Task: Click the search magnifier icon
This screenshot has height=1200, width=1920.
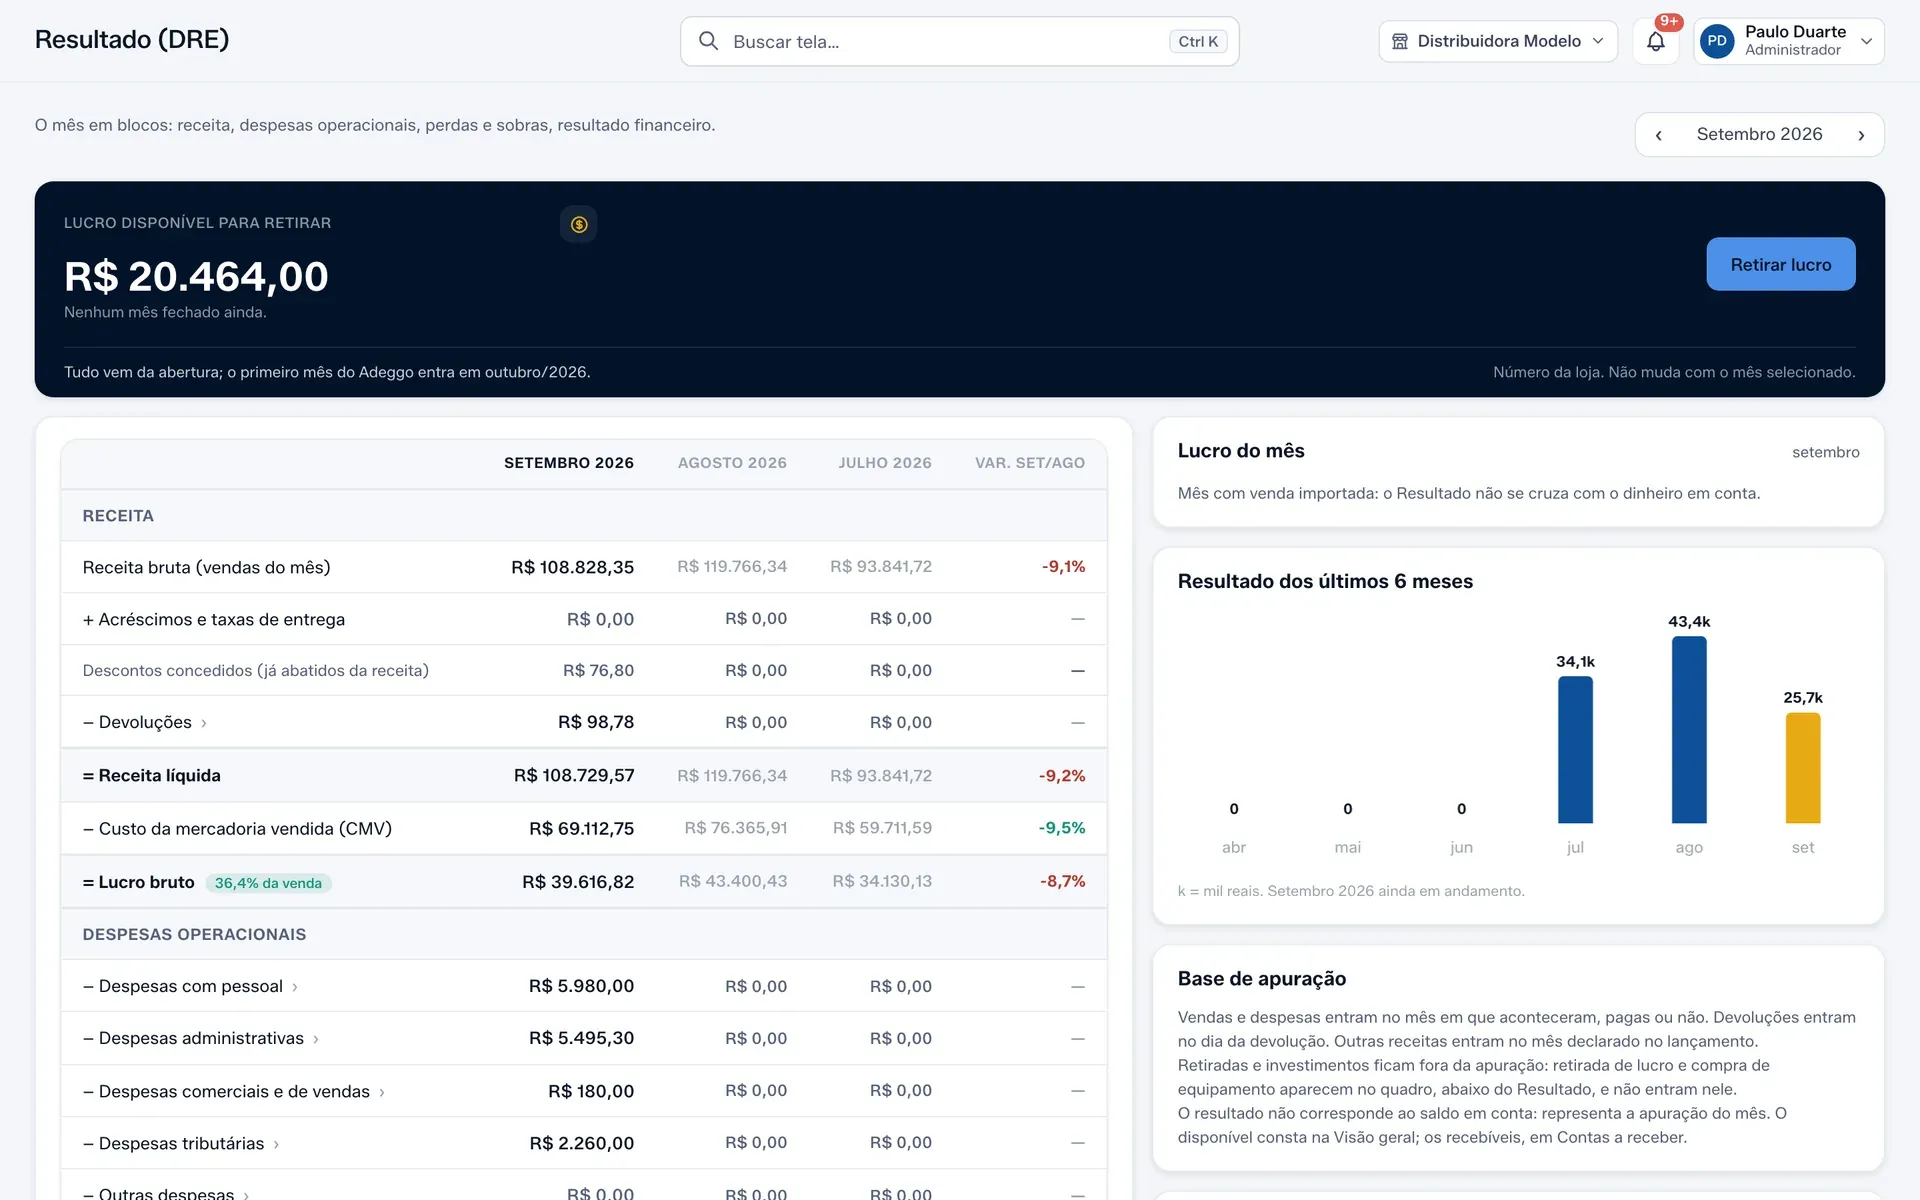Action: point(708,41)
